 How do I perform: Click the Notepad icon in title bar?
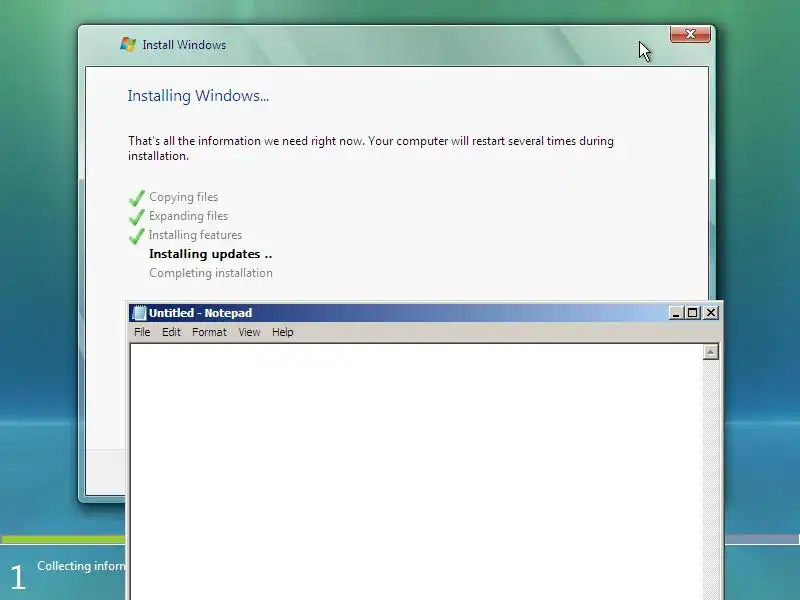click(x=139, y=313)
